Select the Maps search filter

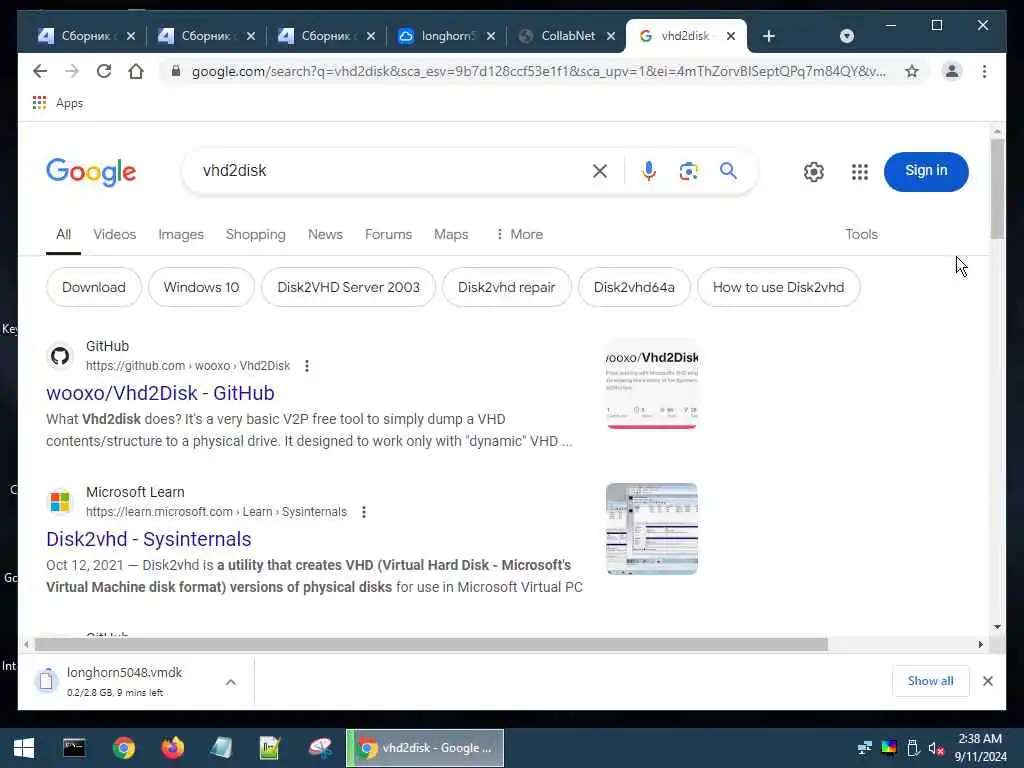[x=451, y=234]
